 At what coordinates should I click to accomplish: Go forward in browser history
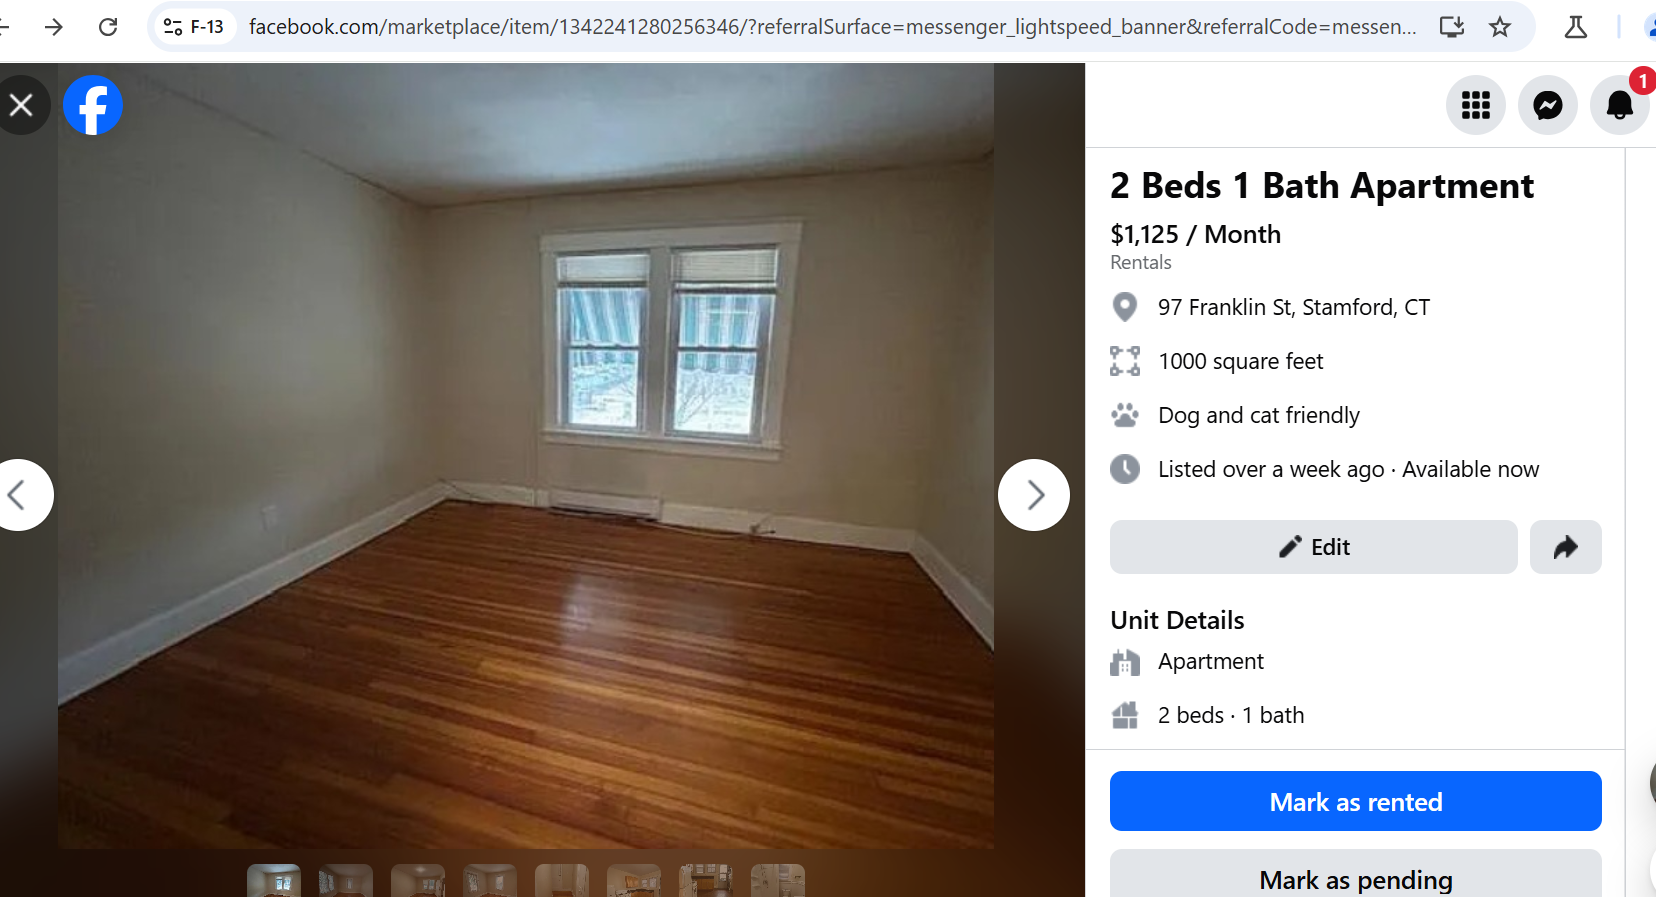[54, 27]
